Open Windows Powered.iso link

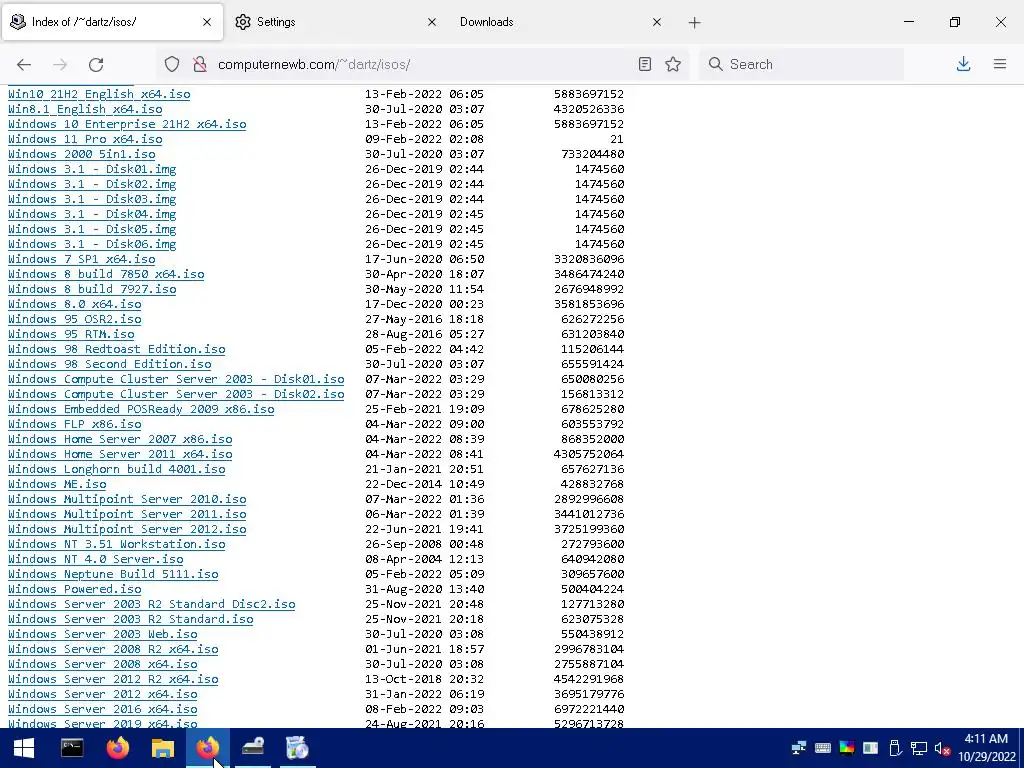pos(74,590)
